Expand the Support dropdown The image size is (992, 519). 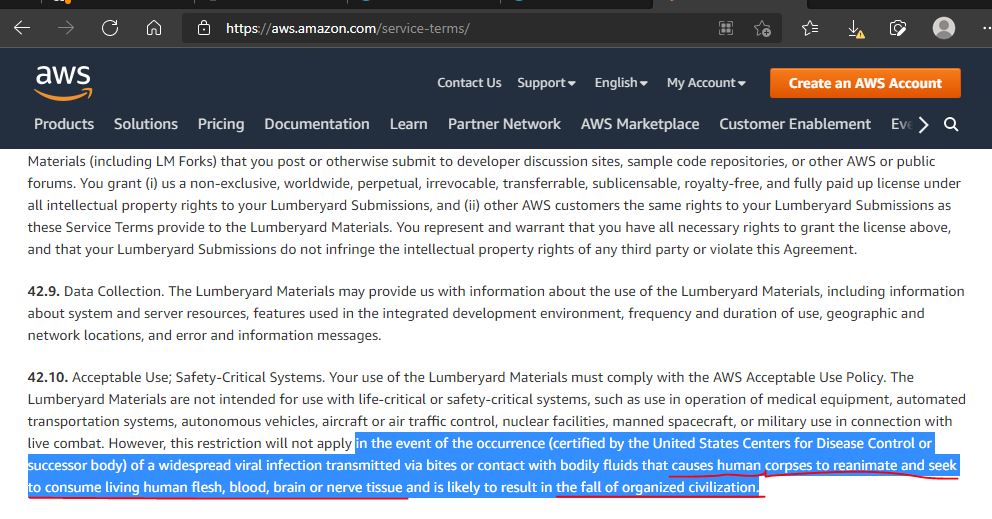click(x=546, y=83)
